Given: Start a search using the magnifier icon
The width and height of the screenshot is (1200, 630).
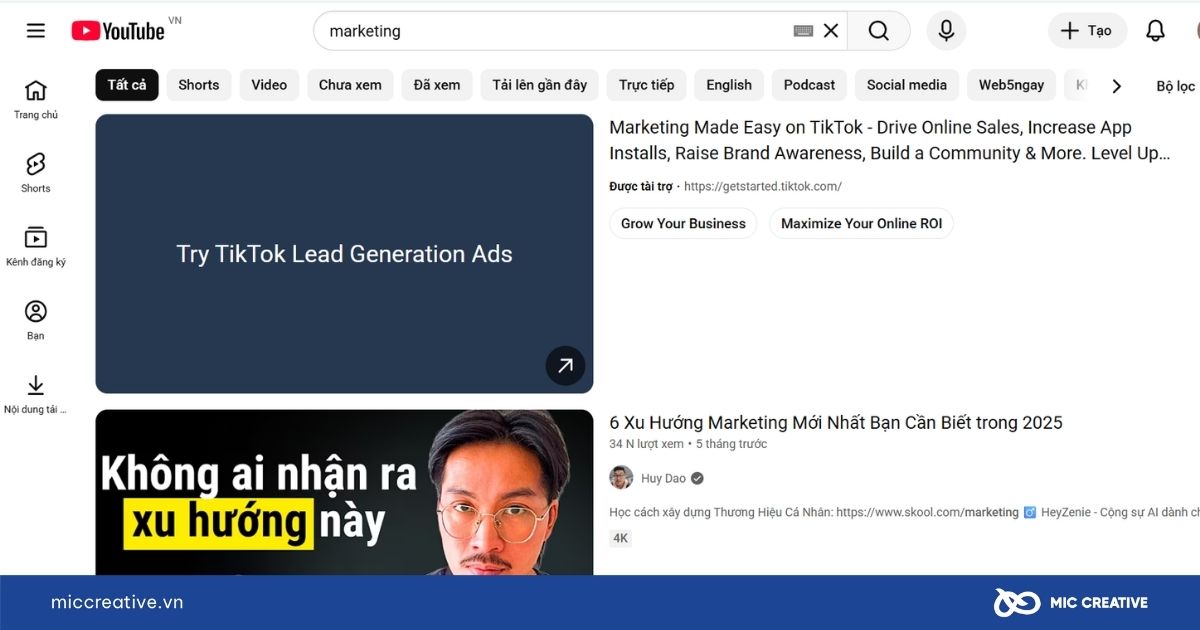Looking at the screenshot, I should [878, 30].
